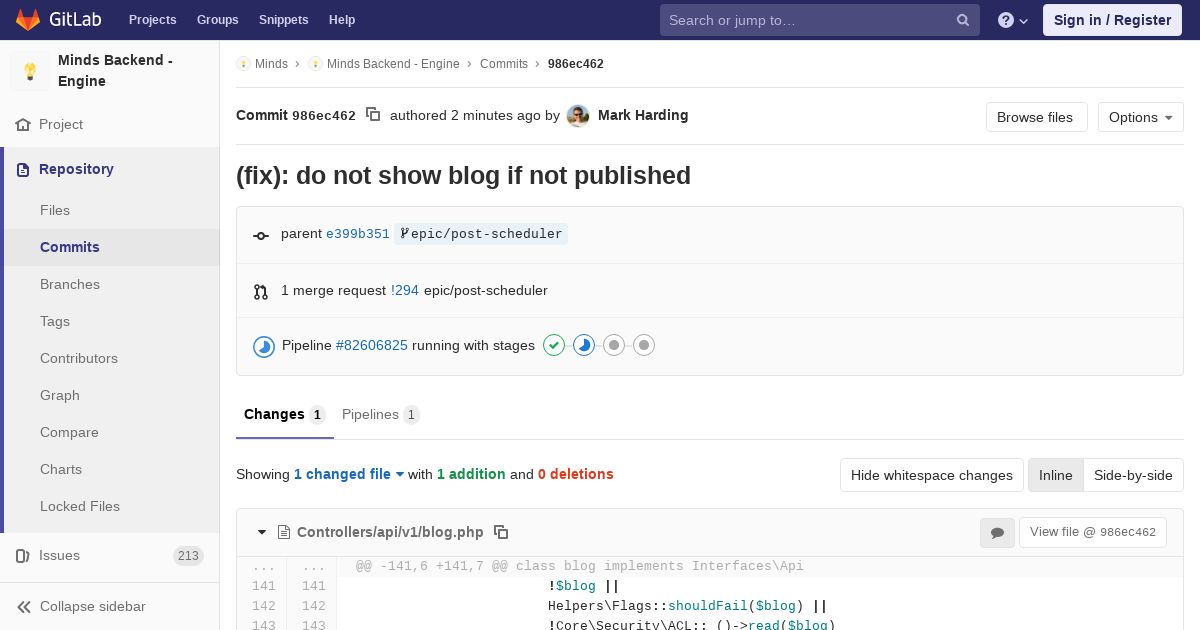1200x630 pixels.
Task: Collapse the blog.php diff file caret
Action: pos(262,532)
